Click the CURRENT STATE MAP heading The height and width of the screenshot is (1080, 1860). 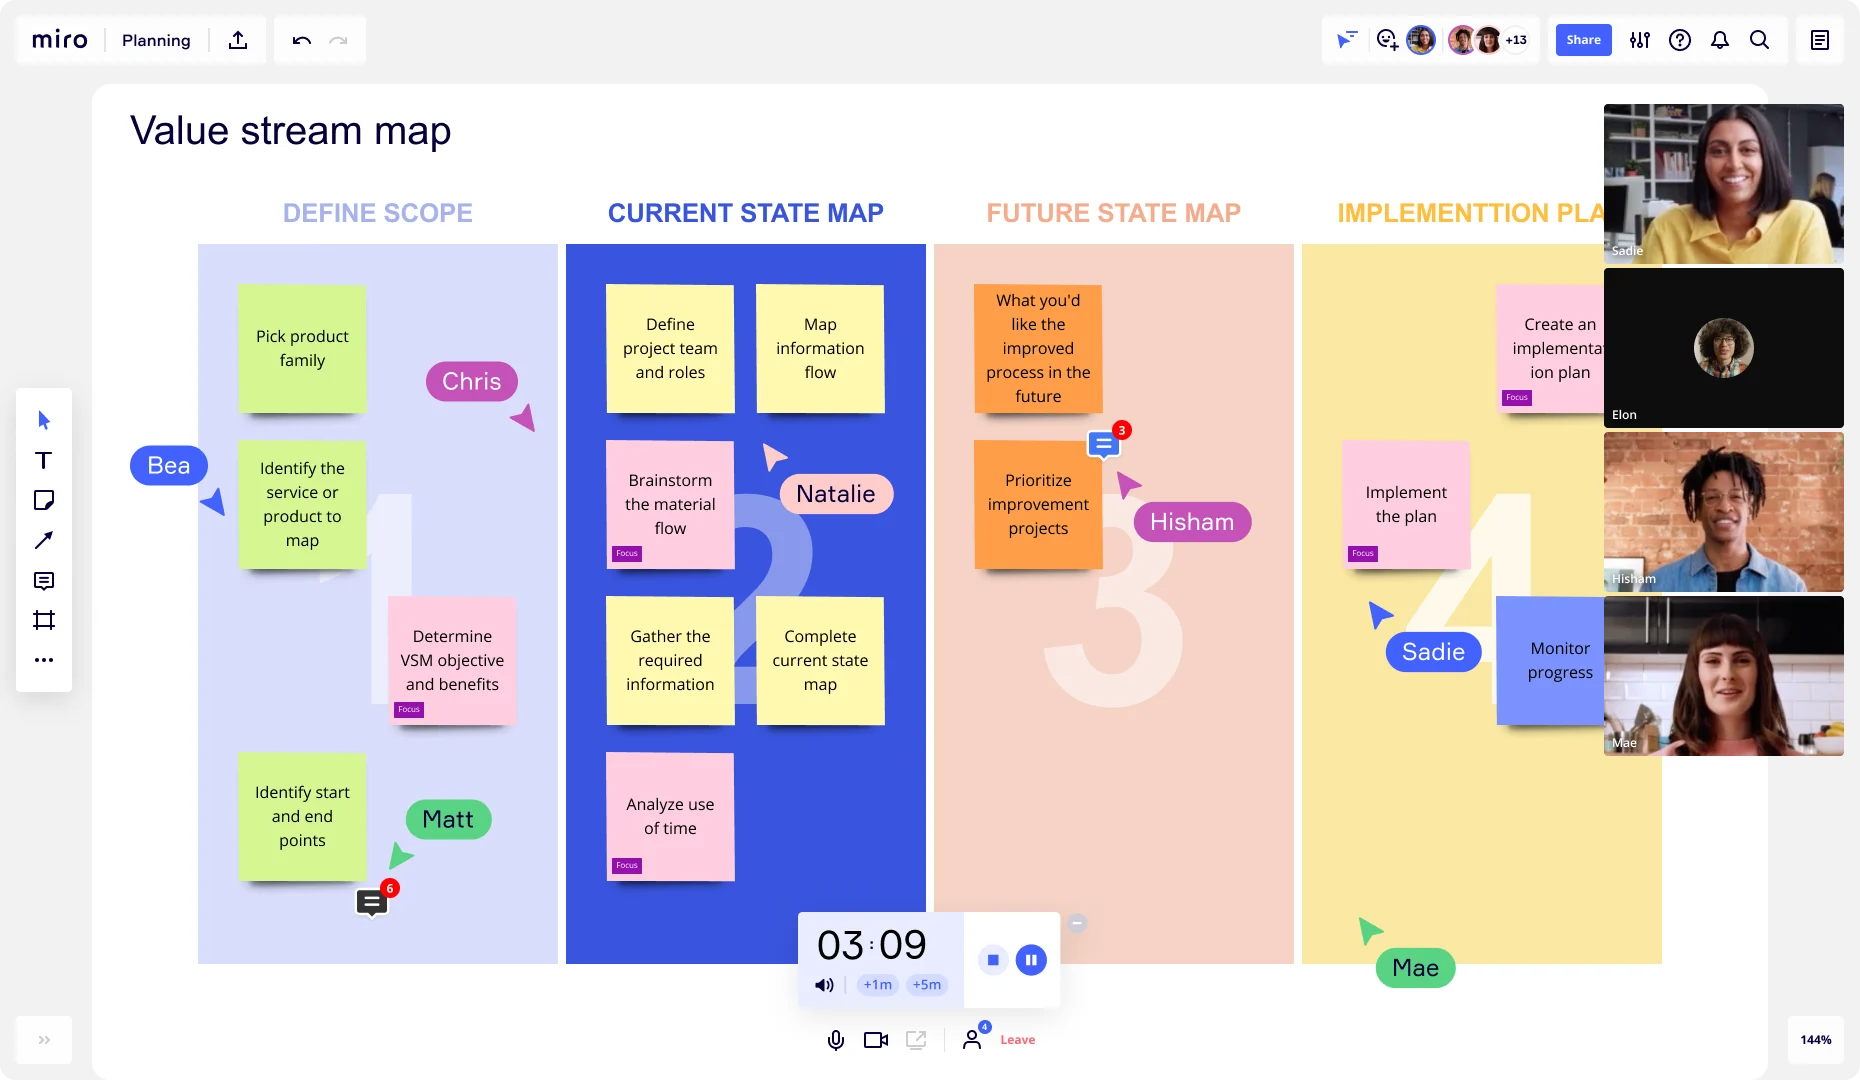[x=746, y=213]
